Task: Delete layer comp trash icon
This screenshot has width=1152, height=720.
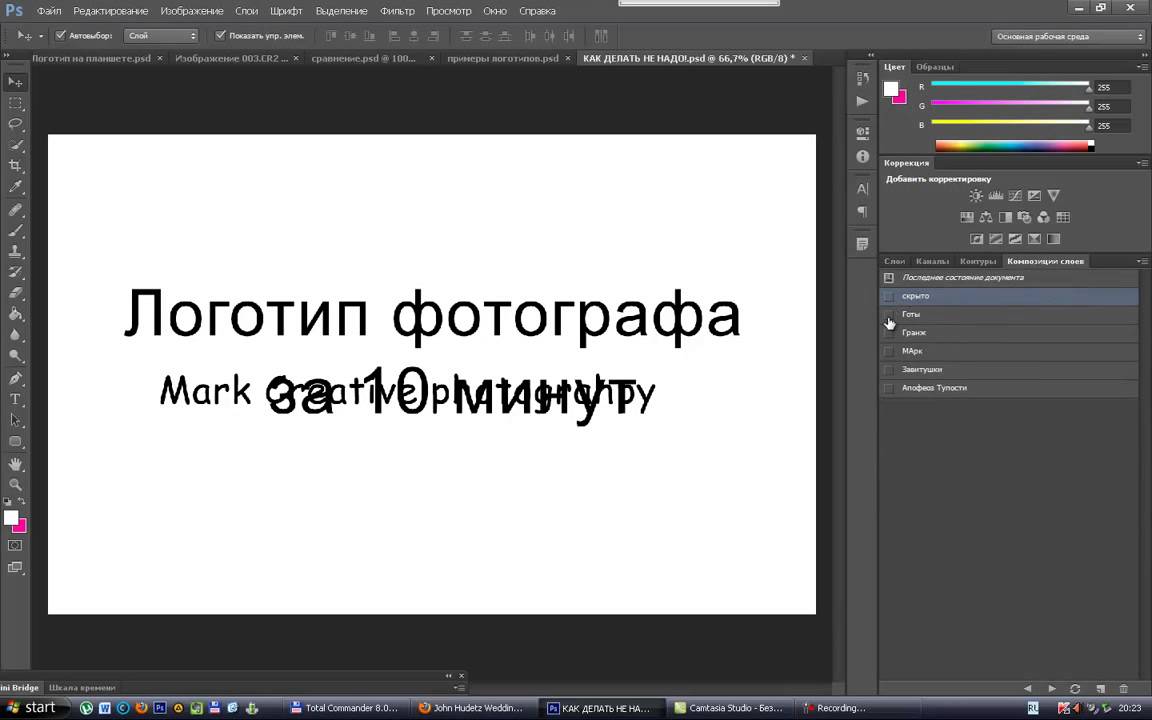Action: [1123, 688]
